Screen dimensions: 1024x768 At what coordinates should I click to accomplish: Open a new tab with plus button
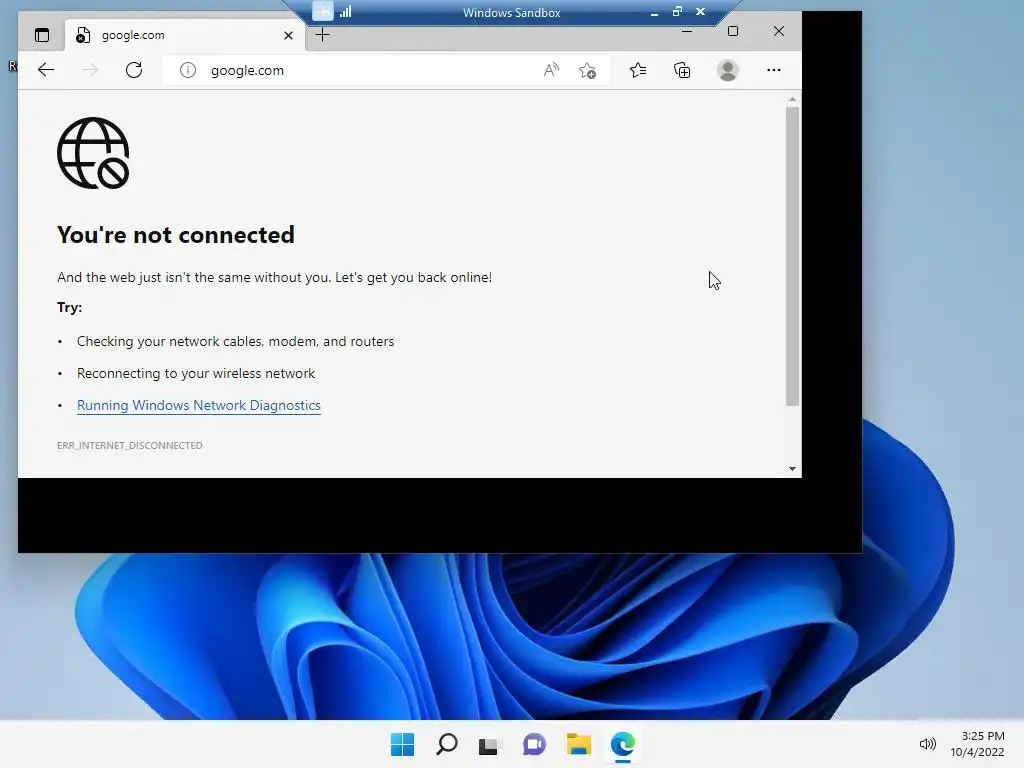click(322, 35)
